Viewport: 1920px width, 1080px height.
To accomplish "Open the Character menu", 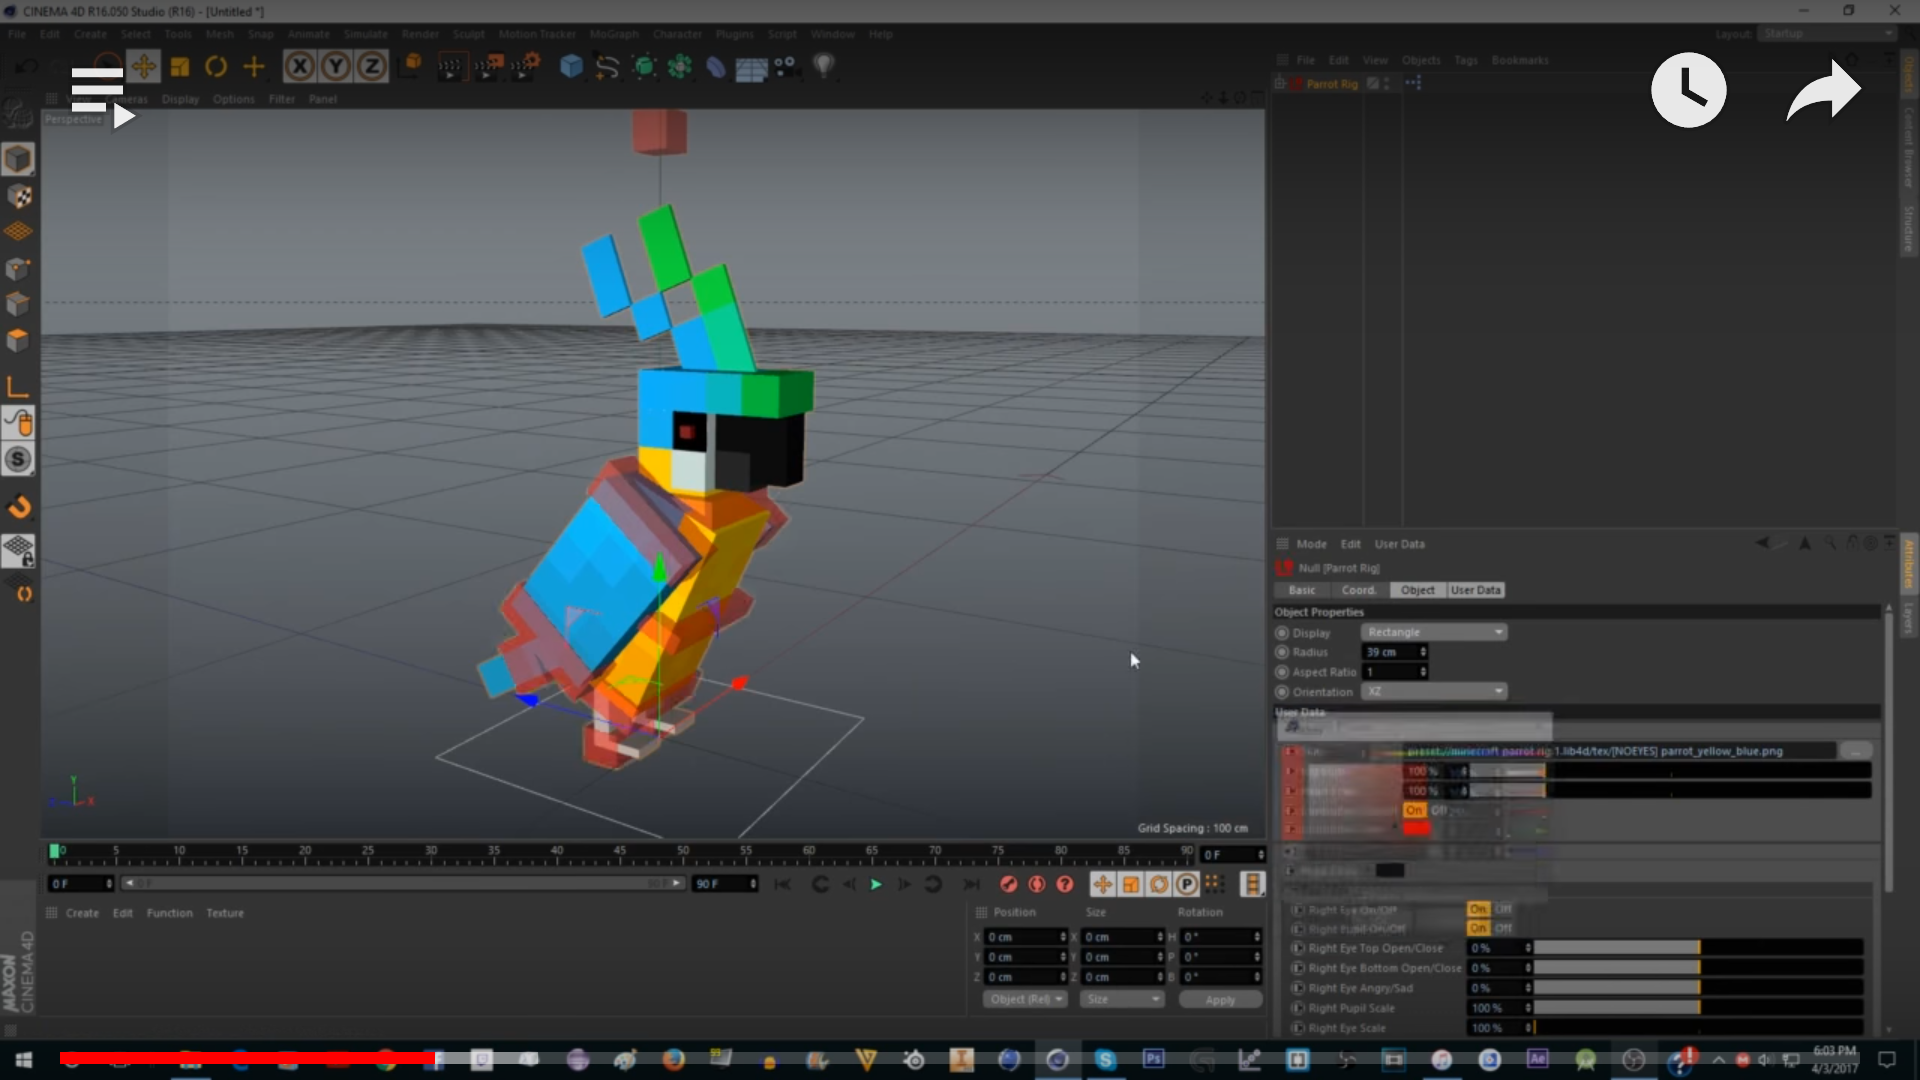I will (x=677, y=34).
